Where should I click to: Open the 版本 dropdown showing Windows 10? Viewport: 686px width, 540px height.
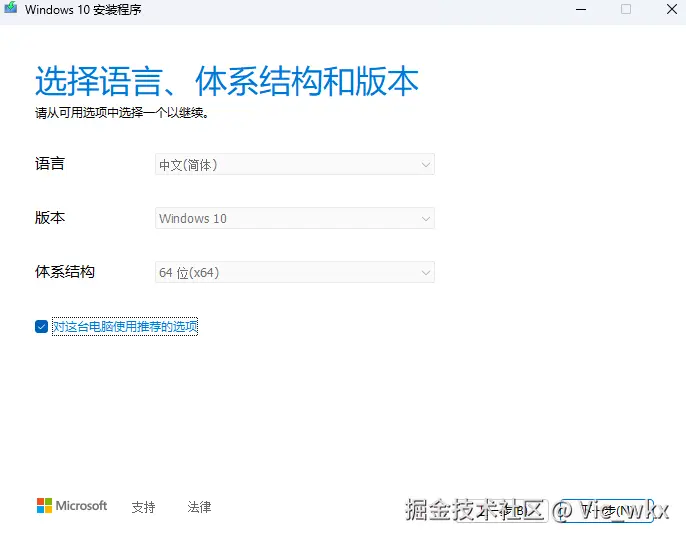tap(294, 218)
